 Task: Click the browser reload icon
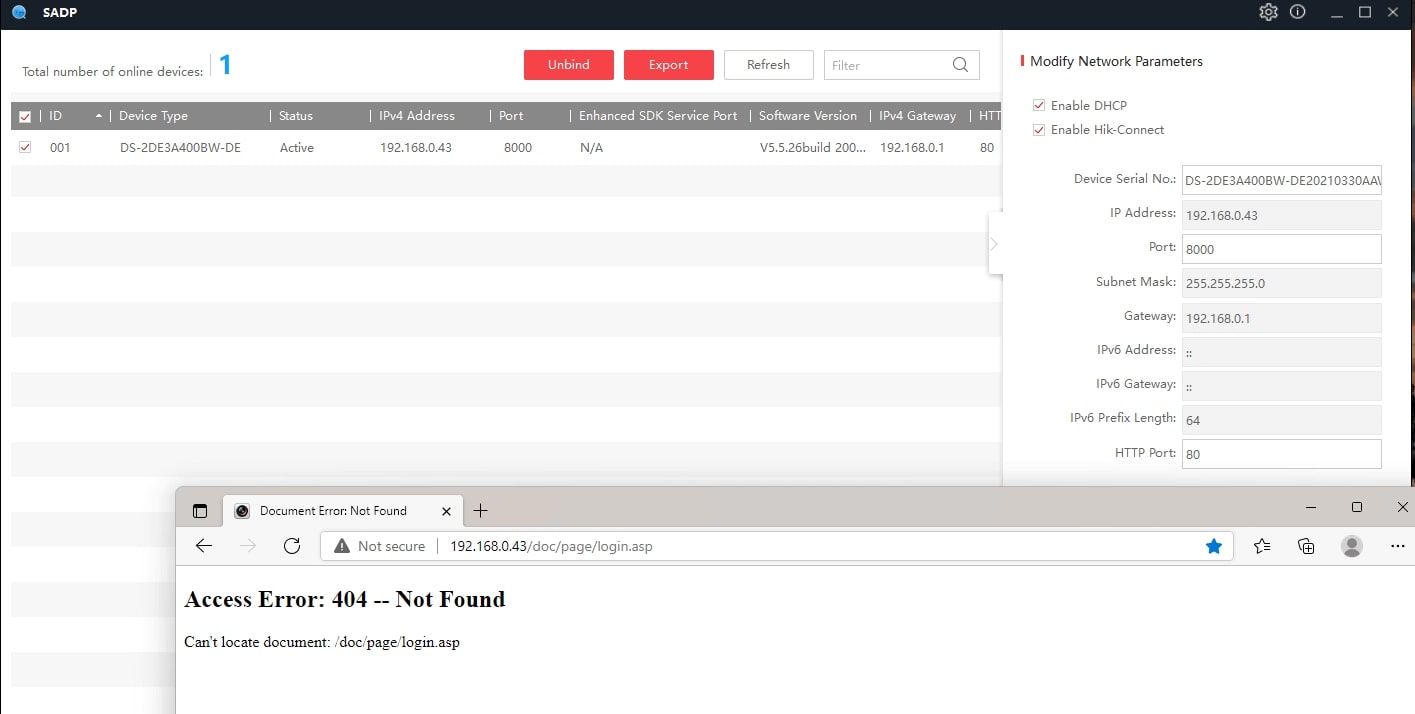pos(292,546)
